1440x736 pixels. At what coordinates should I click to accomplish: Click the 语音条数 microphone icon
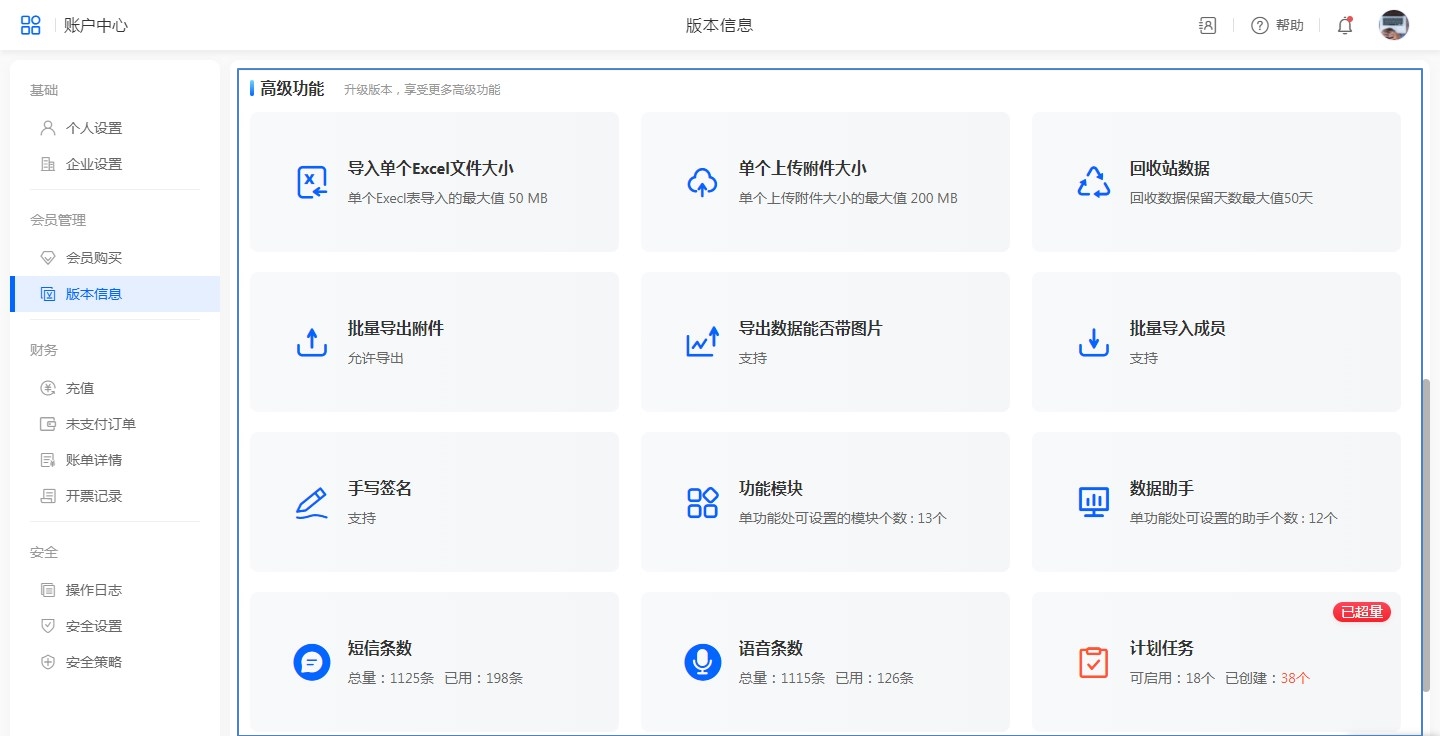pos(703,662)
